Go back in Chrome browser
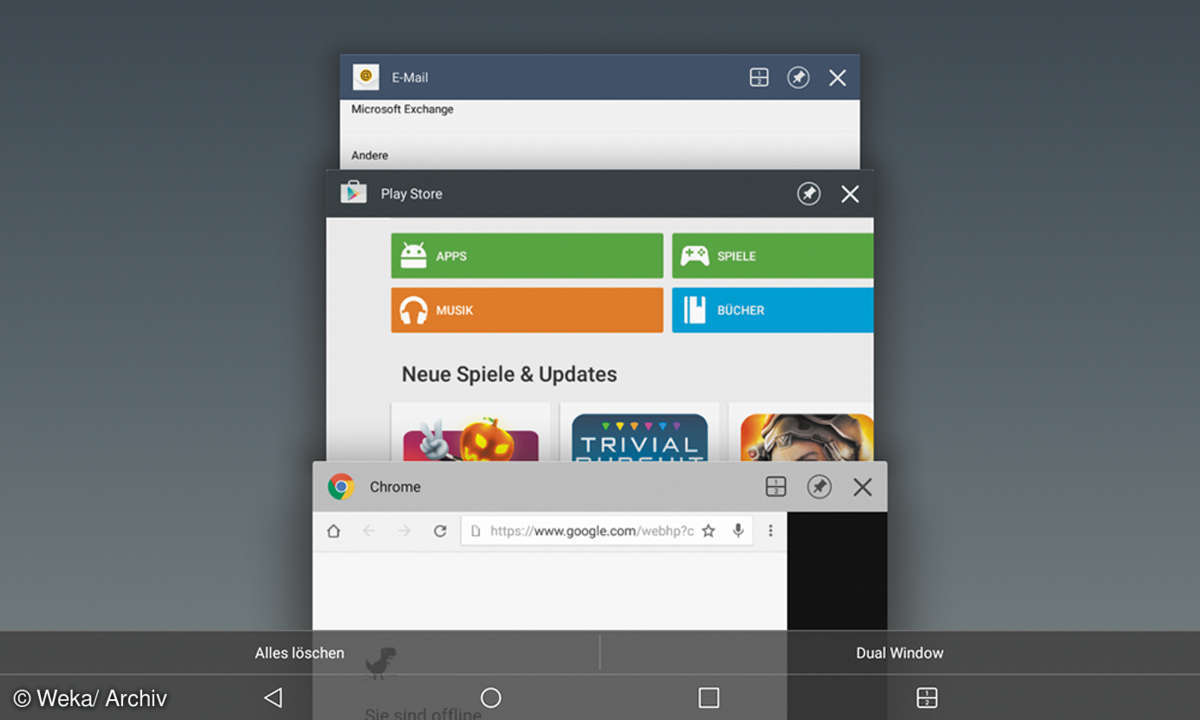 point(368,531)
